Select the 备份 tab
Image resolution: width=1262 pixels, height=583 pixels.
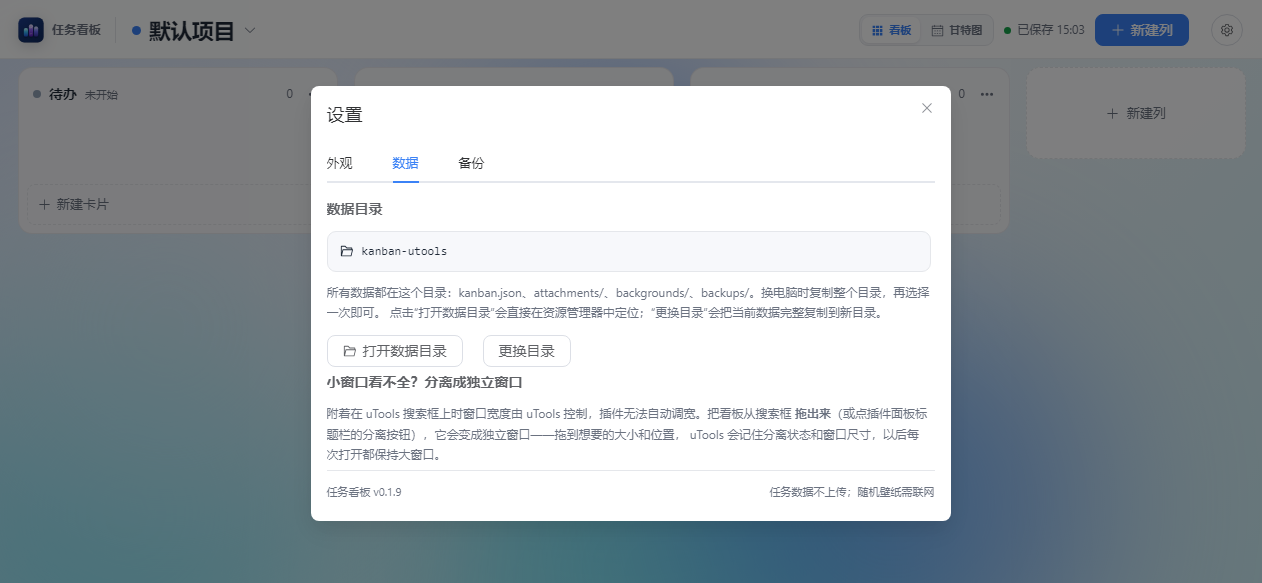tap(471, 163)
